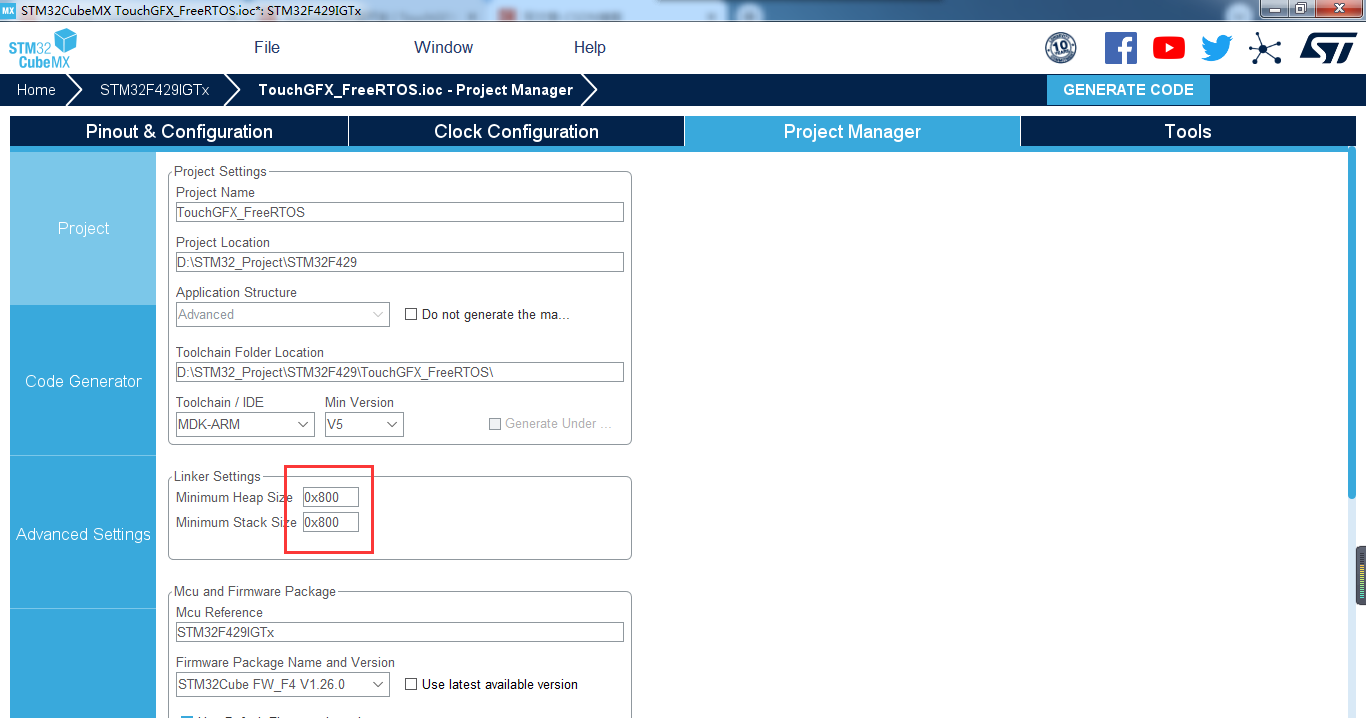The image size is (1366, 722).
Task: Open the Facebook icon link
Action: pos(1120,48)
